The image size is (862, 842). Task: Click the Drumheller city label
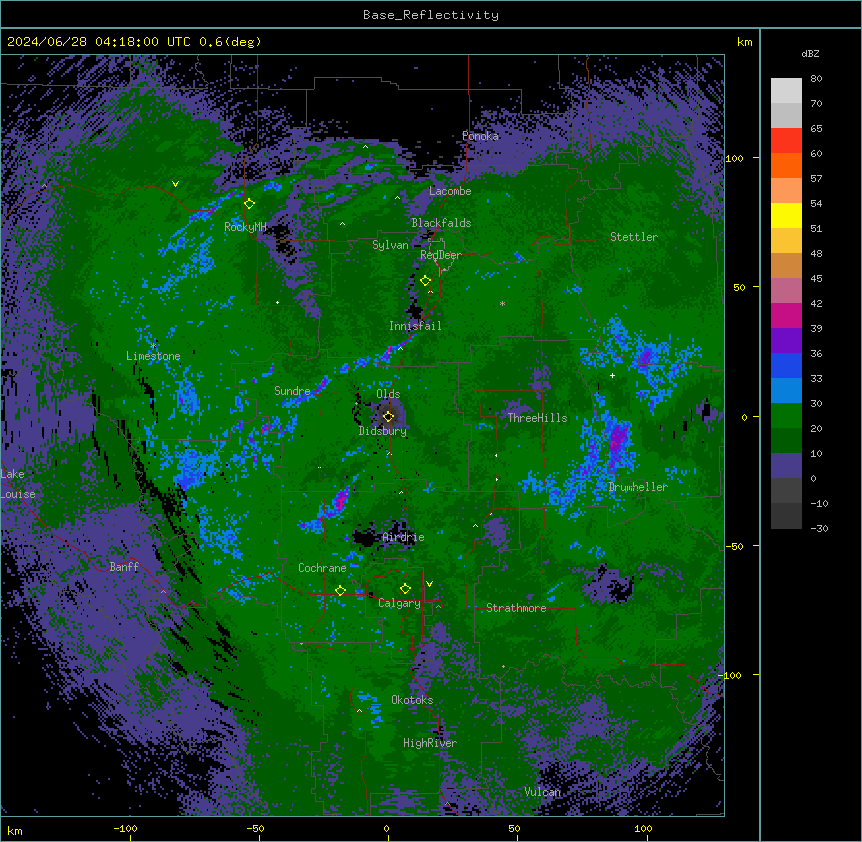(638, 487)
